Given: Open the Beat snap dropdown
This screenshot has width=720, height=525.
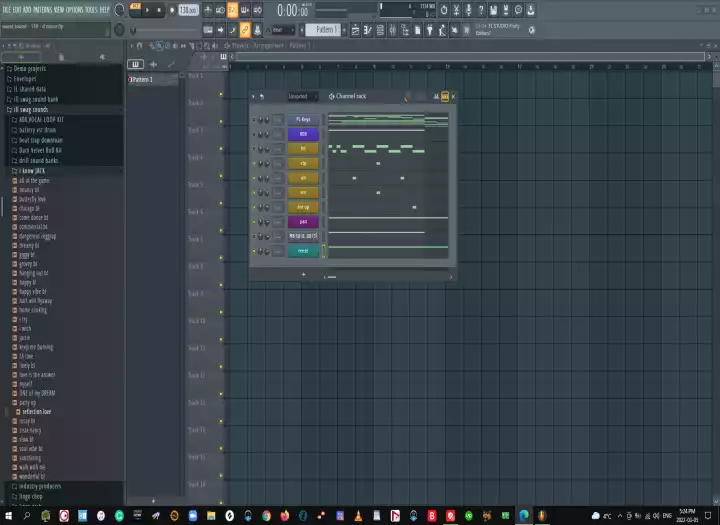Looking at the screenshot, I should (x=283, y=30).
